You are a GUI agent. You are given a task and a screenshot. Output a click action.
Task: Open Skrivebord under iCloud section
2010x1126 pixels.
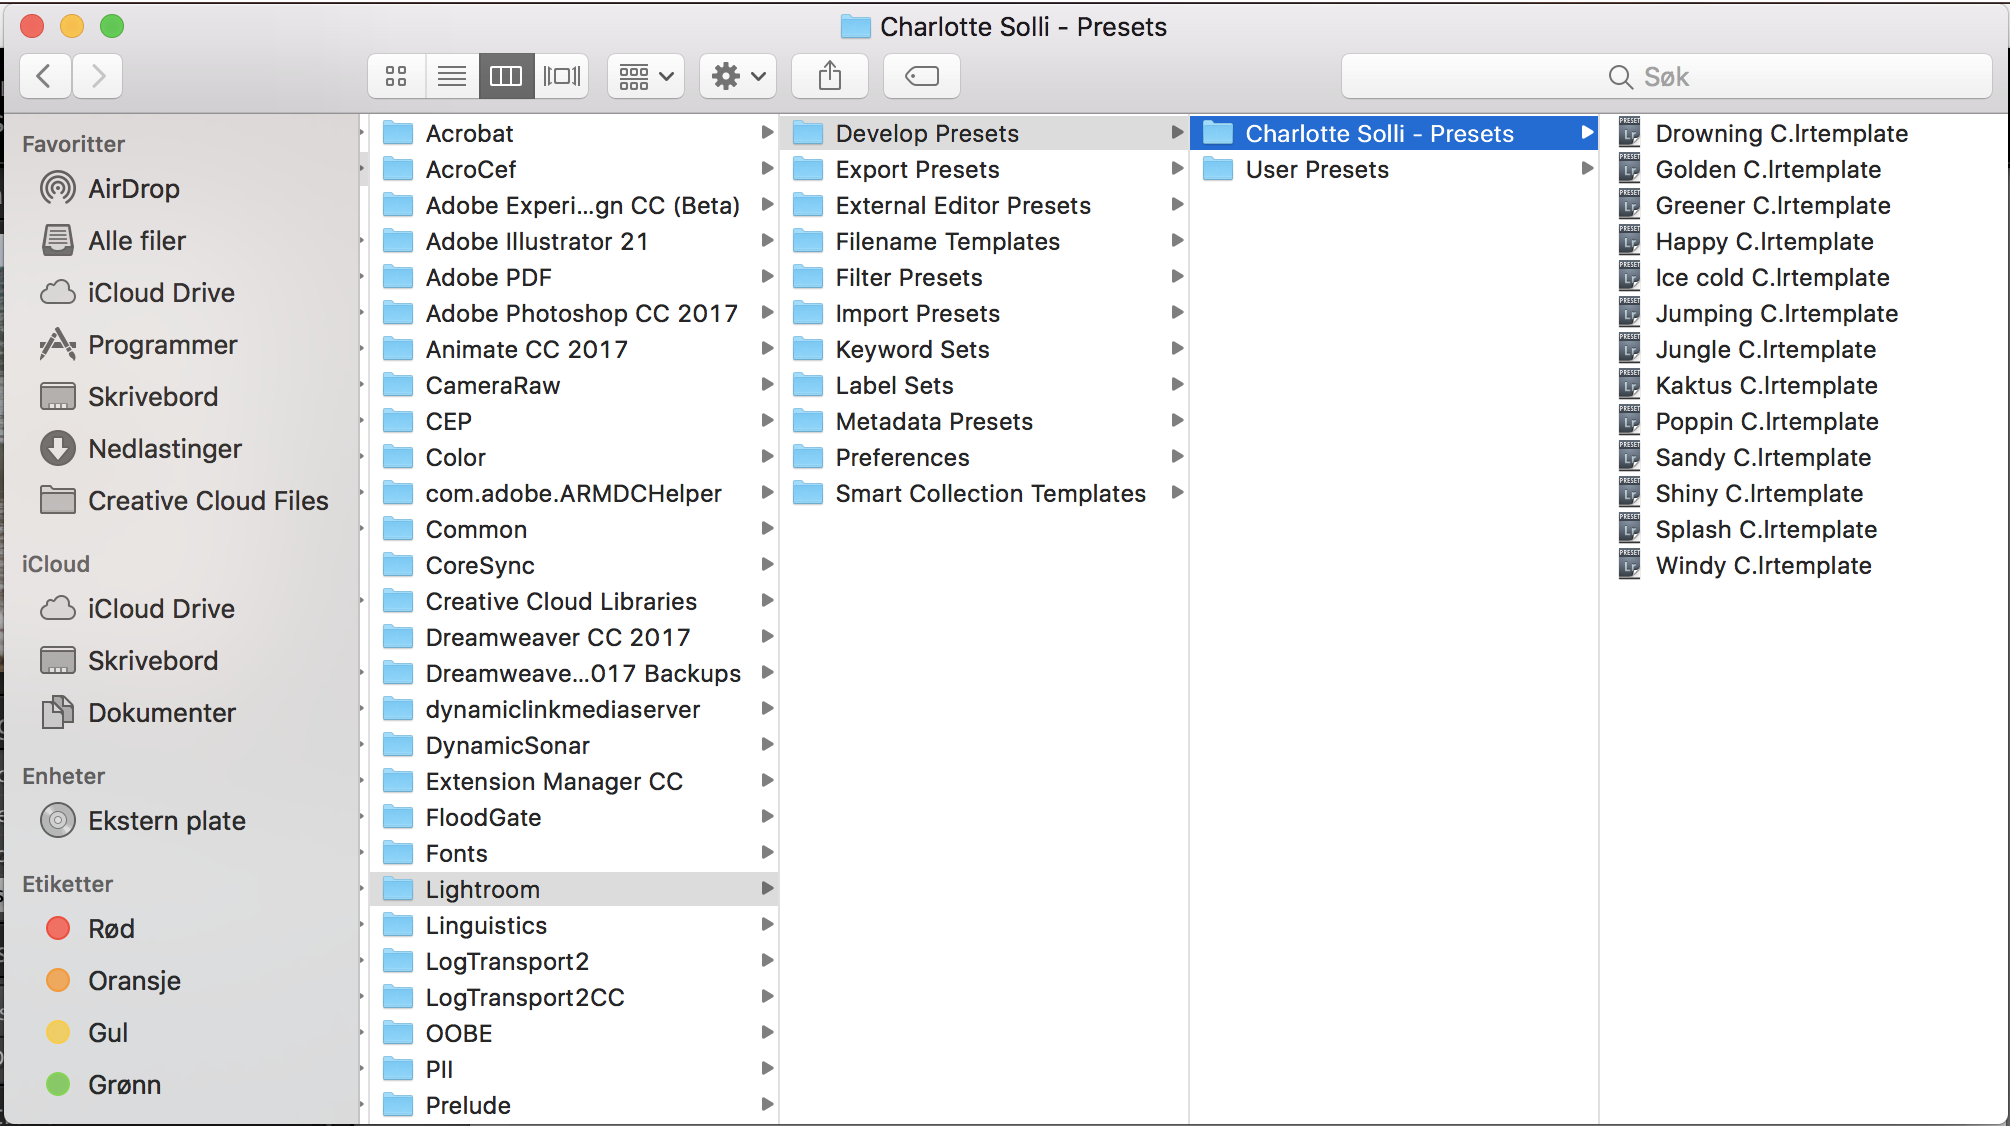[x=153, y=660]
